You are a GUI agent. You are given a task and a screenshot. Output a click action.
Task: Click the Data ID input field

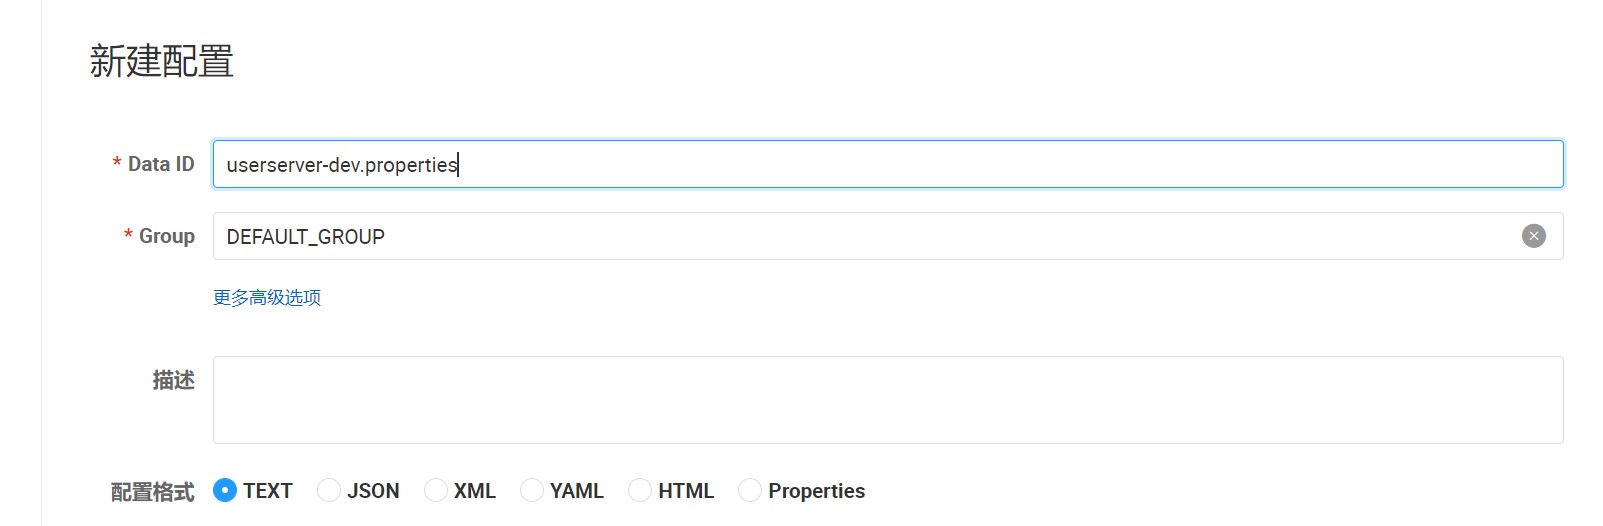886,164
